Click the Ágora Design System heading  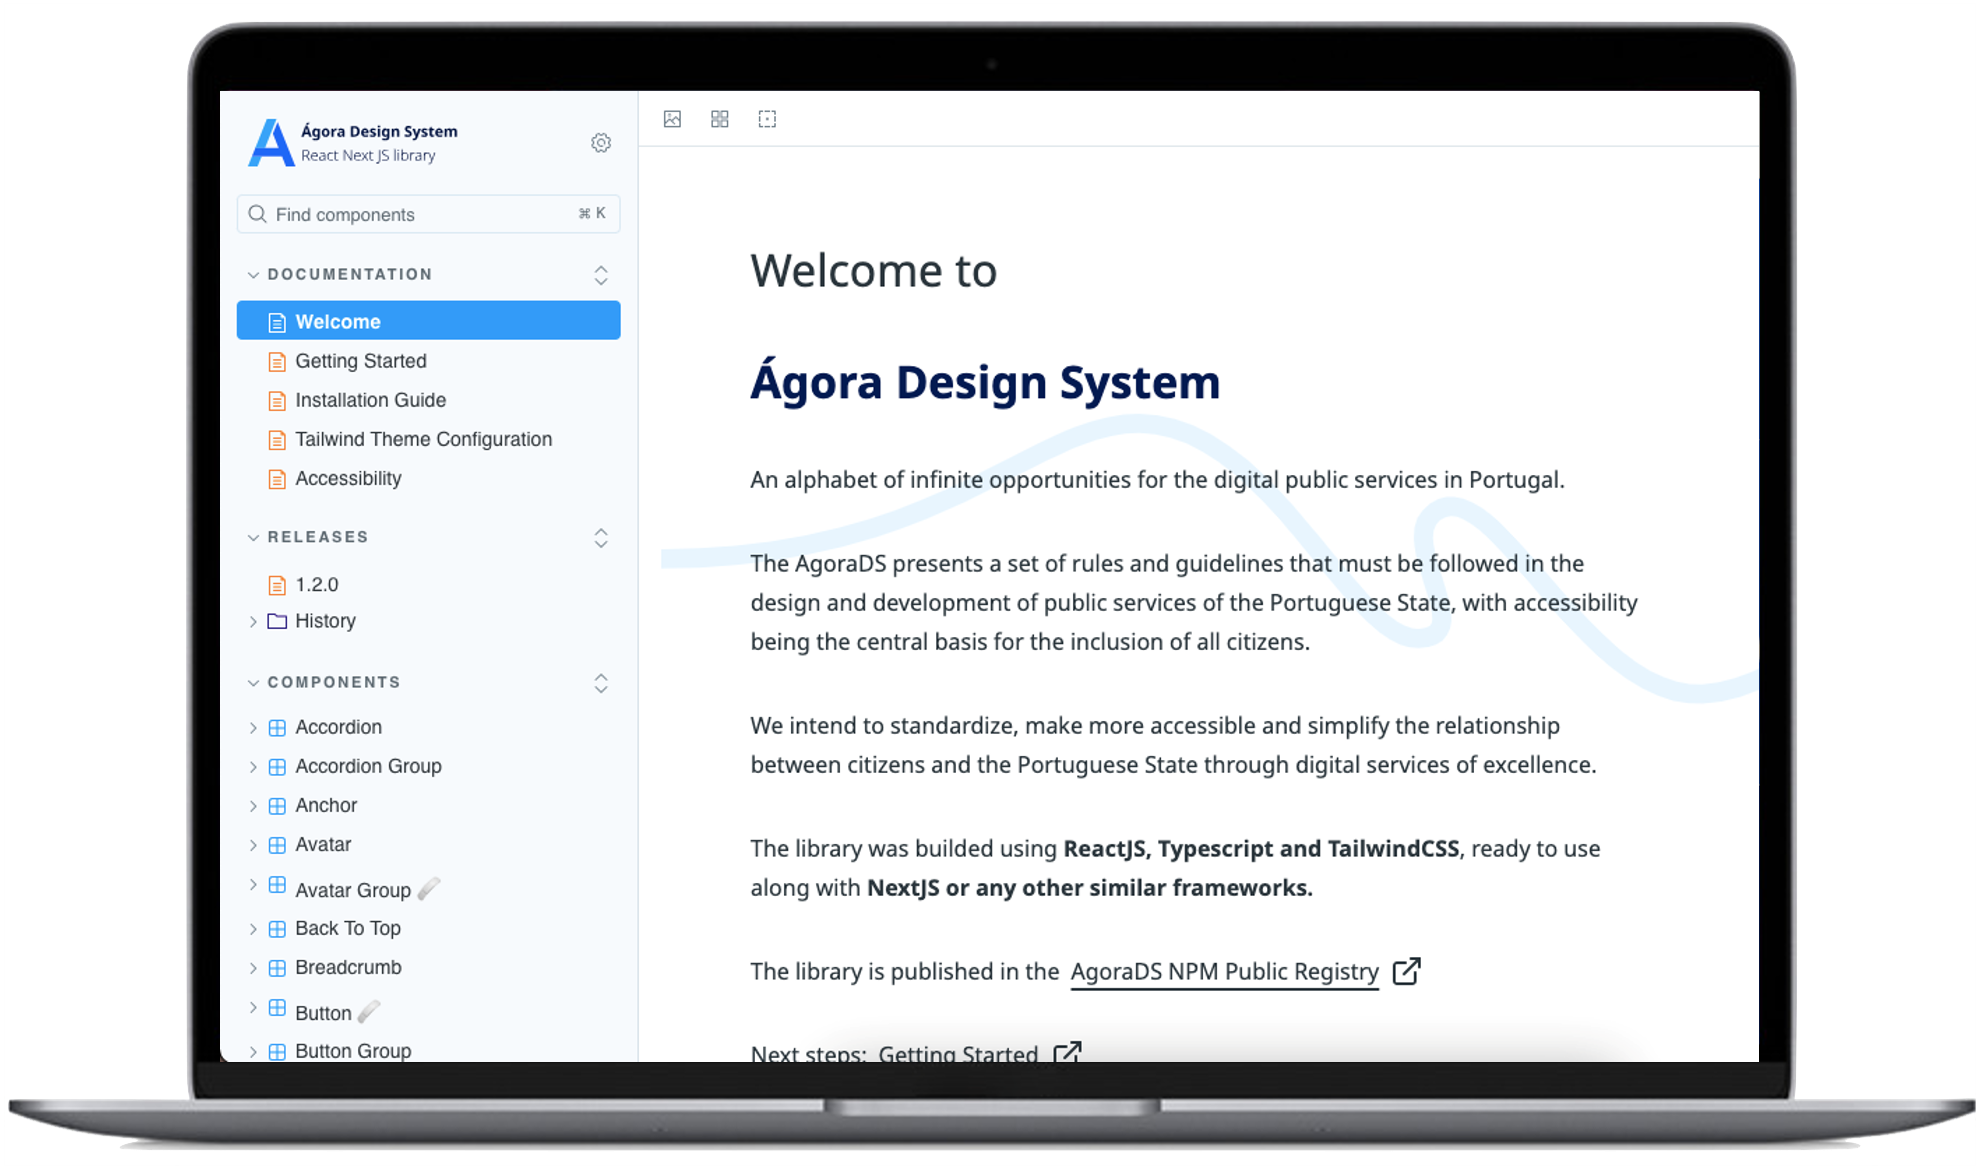point(985,383)
